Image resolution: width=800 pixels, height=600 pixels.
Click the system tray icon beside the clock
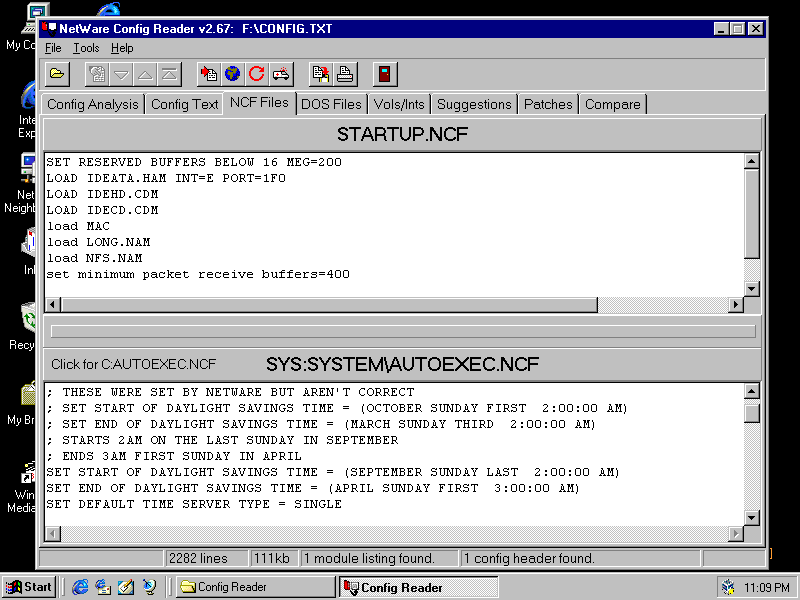pos(729,588)
